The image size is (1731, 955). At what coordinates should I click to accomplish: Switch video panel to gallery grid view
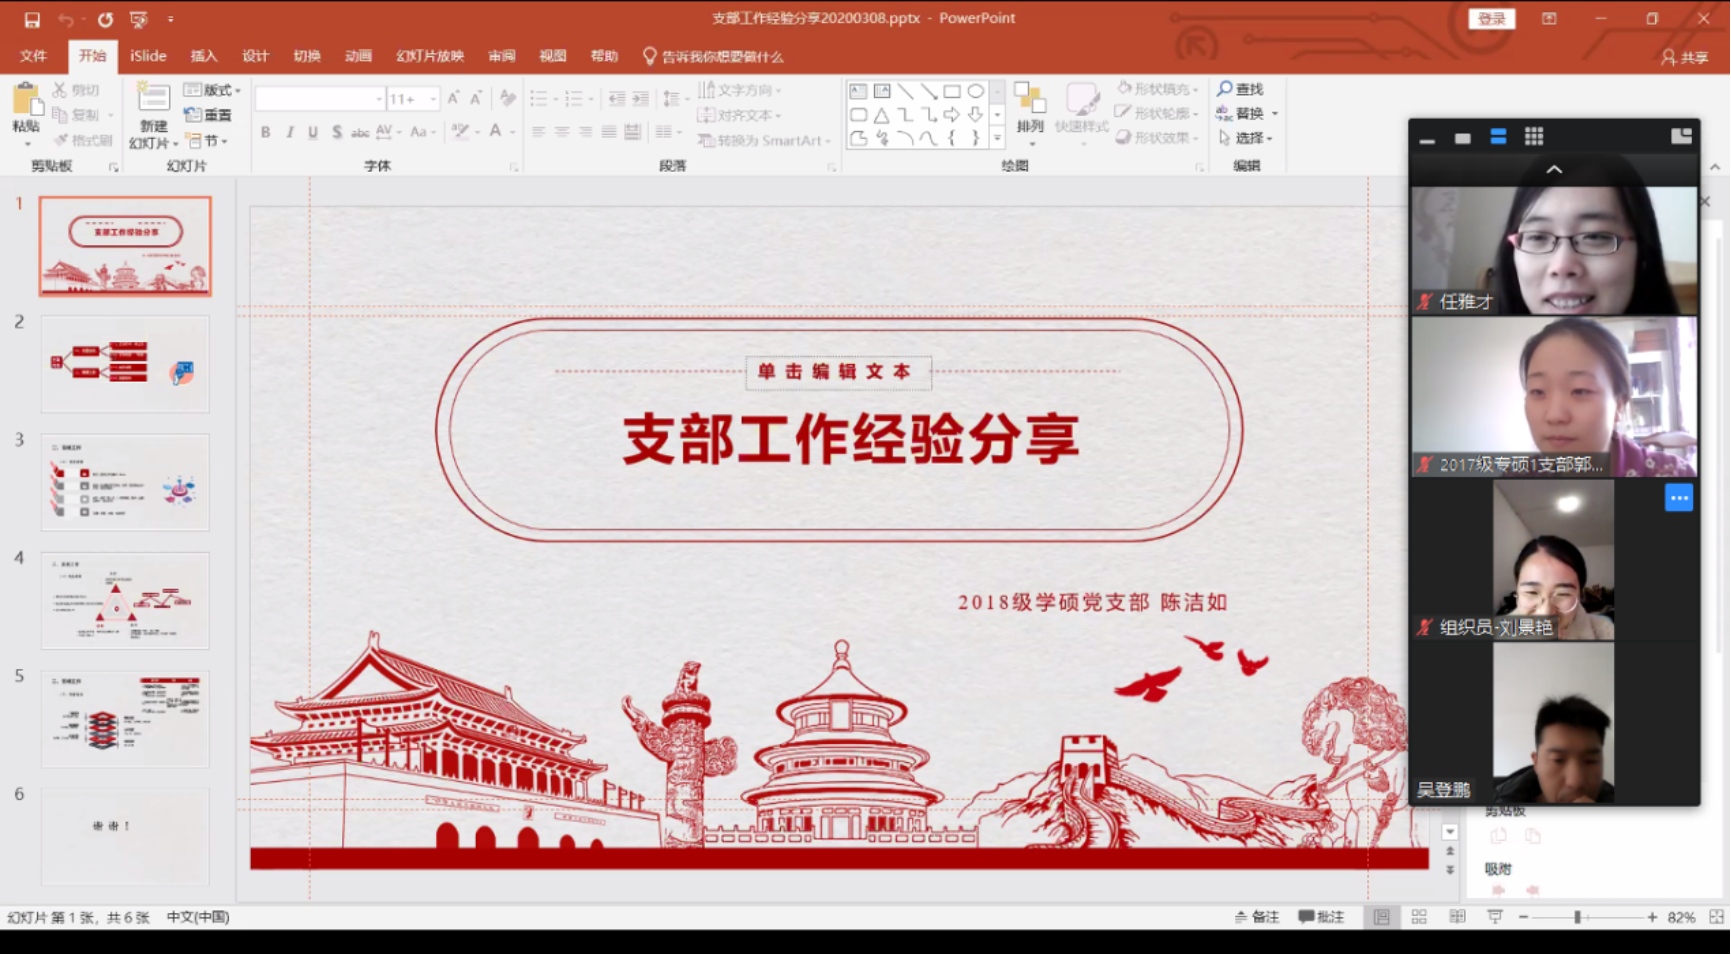click(x=1534, y=137)
